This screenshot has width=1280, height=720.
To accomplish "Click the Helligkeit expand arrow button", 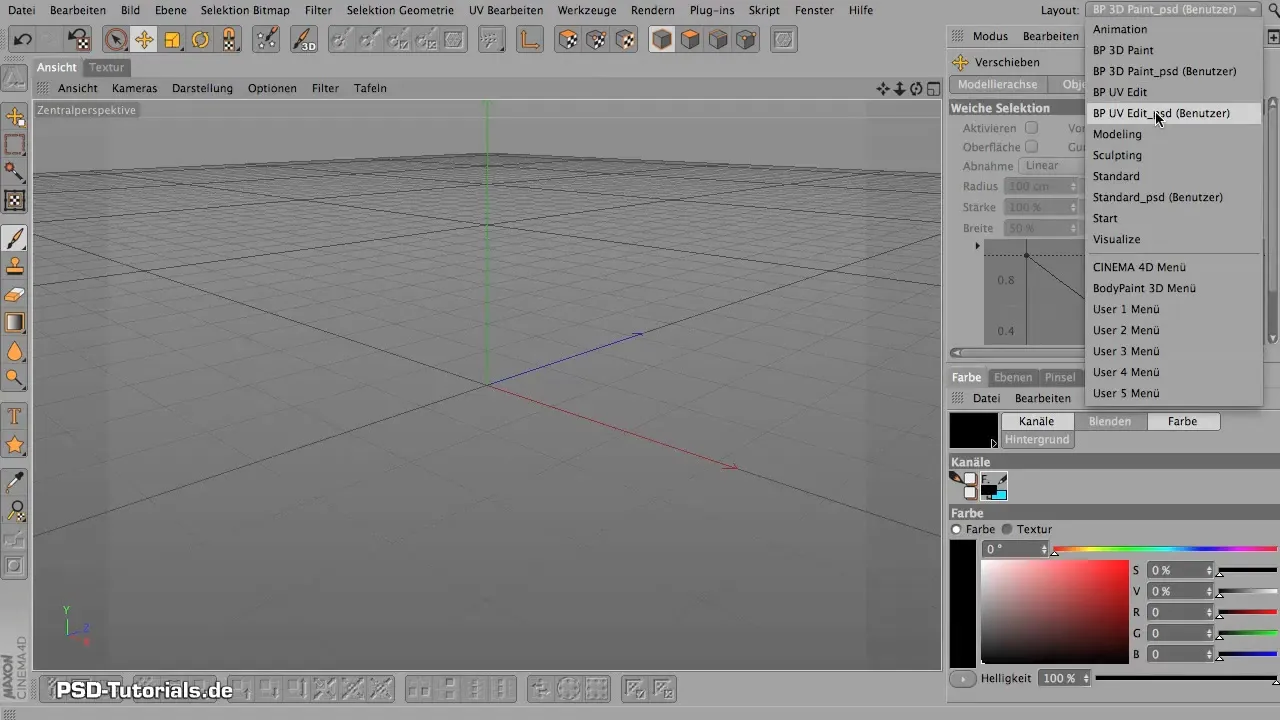I will point(963,678).
